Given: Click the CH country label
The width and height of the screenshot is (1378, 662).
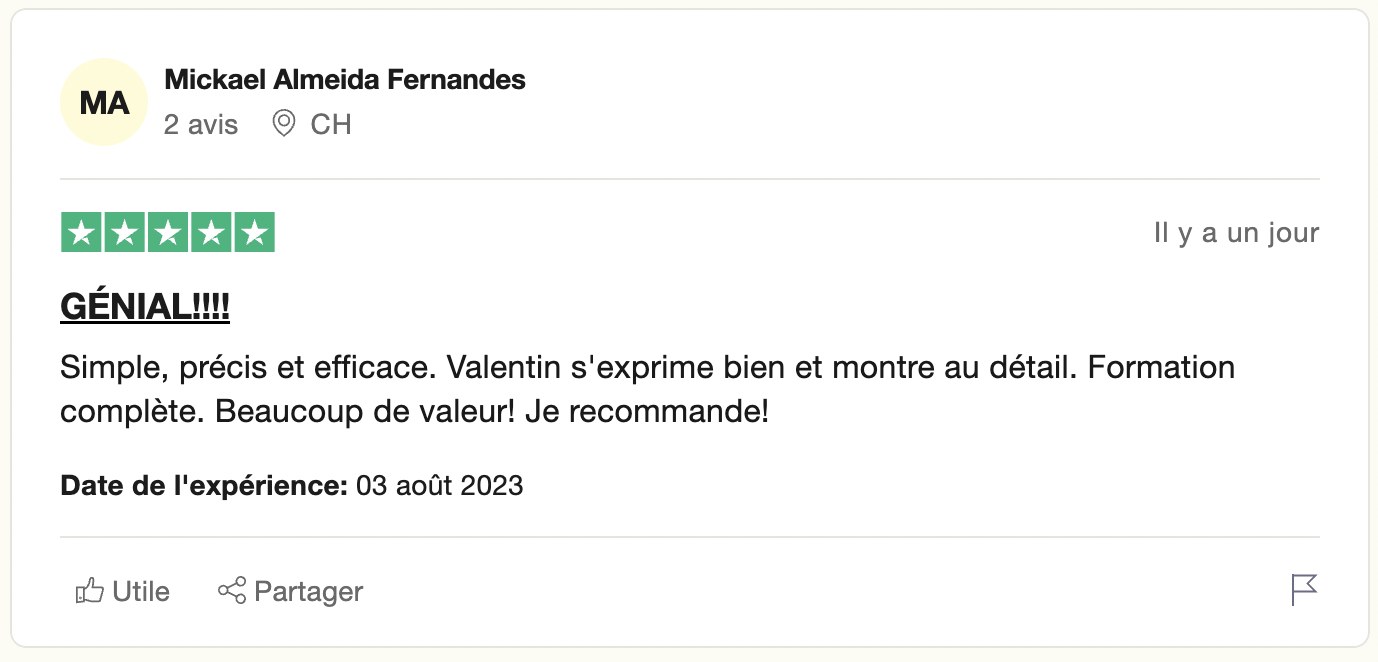Looking at the screenshot, I should (x=331, y=125).
